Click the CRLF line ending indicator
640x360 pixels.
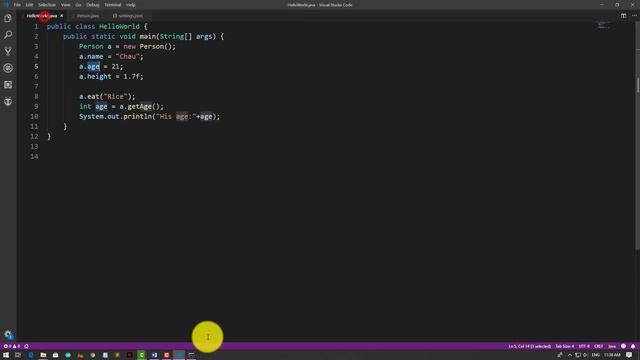pyautogui.click(x=599, y=346)
